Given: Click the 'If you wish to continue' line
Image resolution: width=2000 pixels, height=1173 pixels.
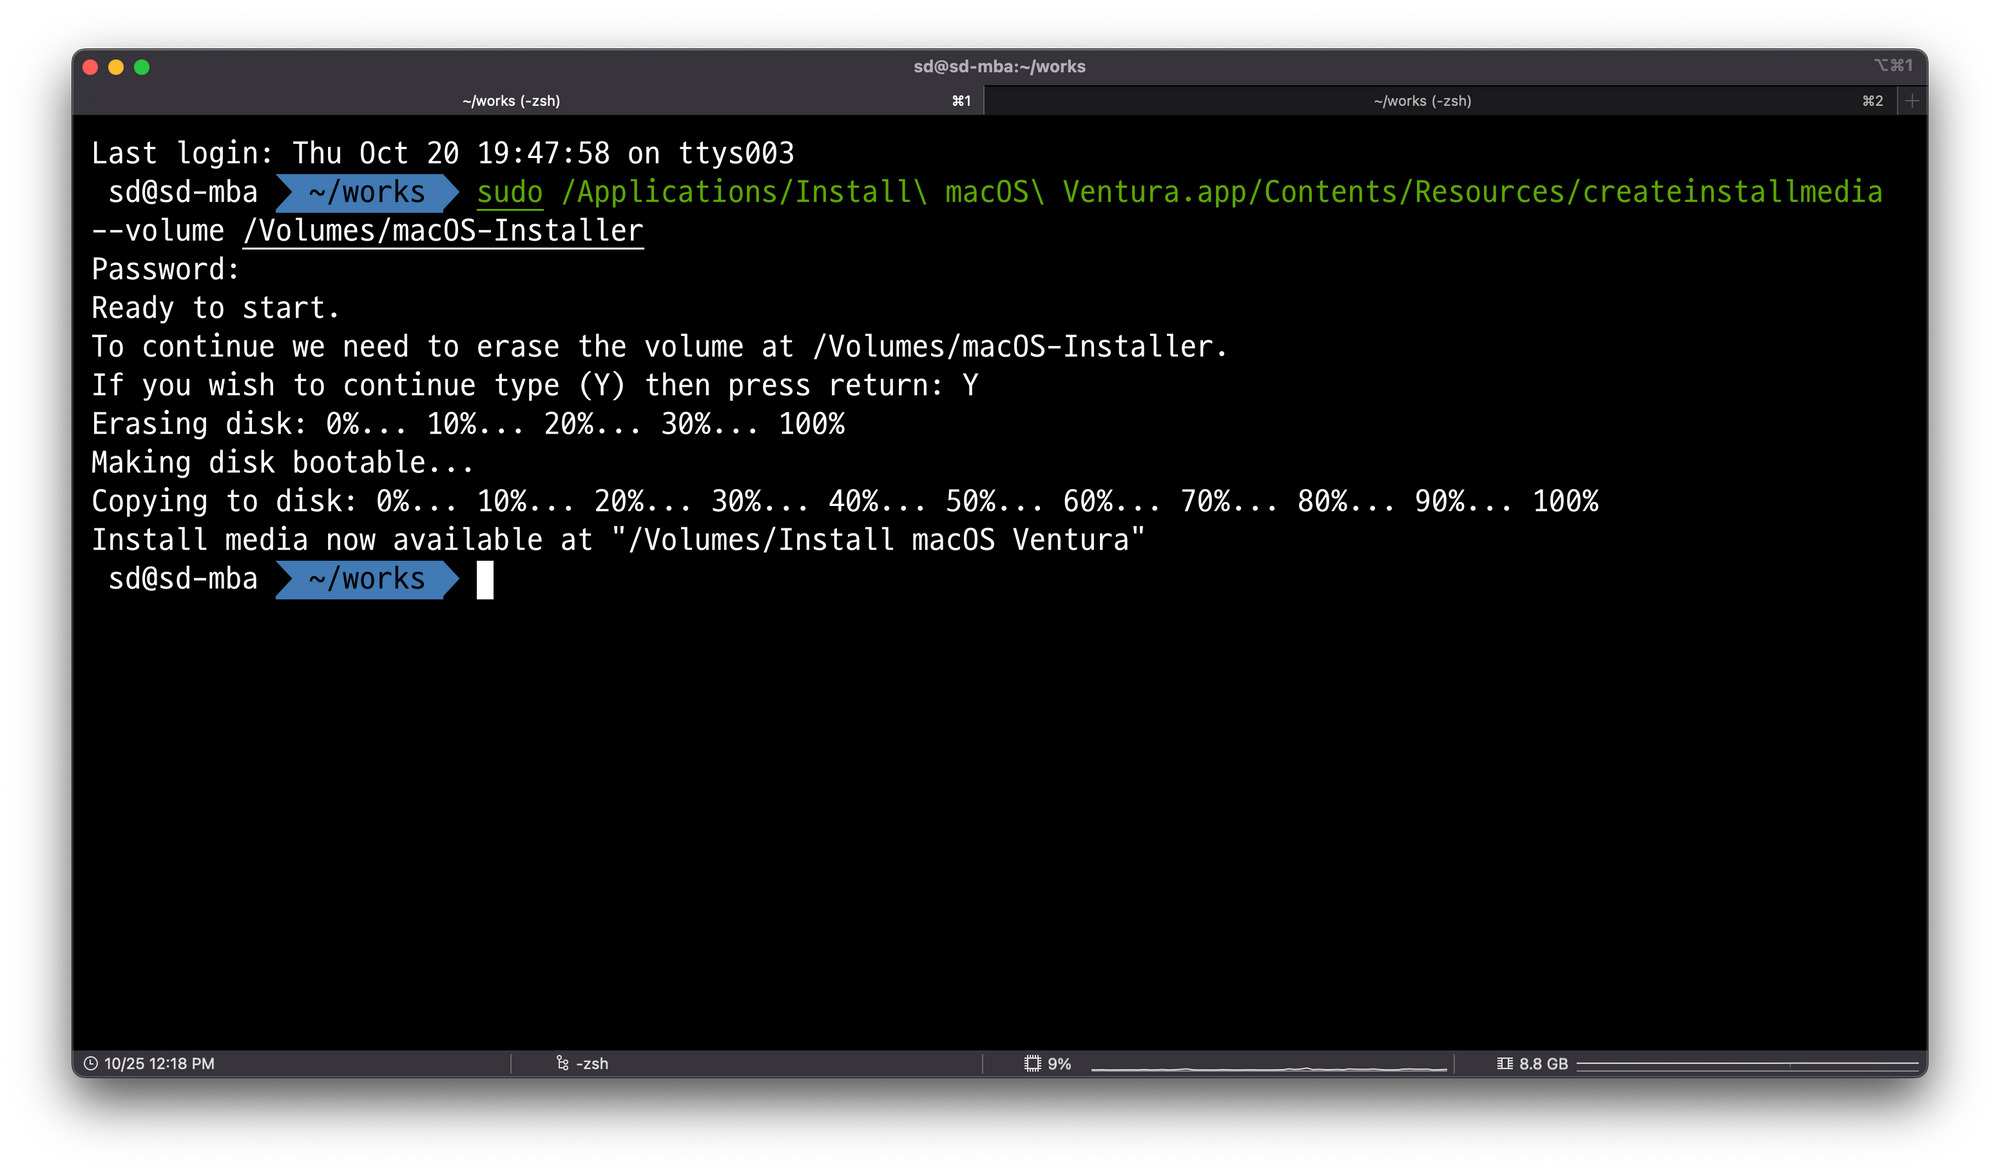Looking at the screenshot, I should tap(535, 385).
